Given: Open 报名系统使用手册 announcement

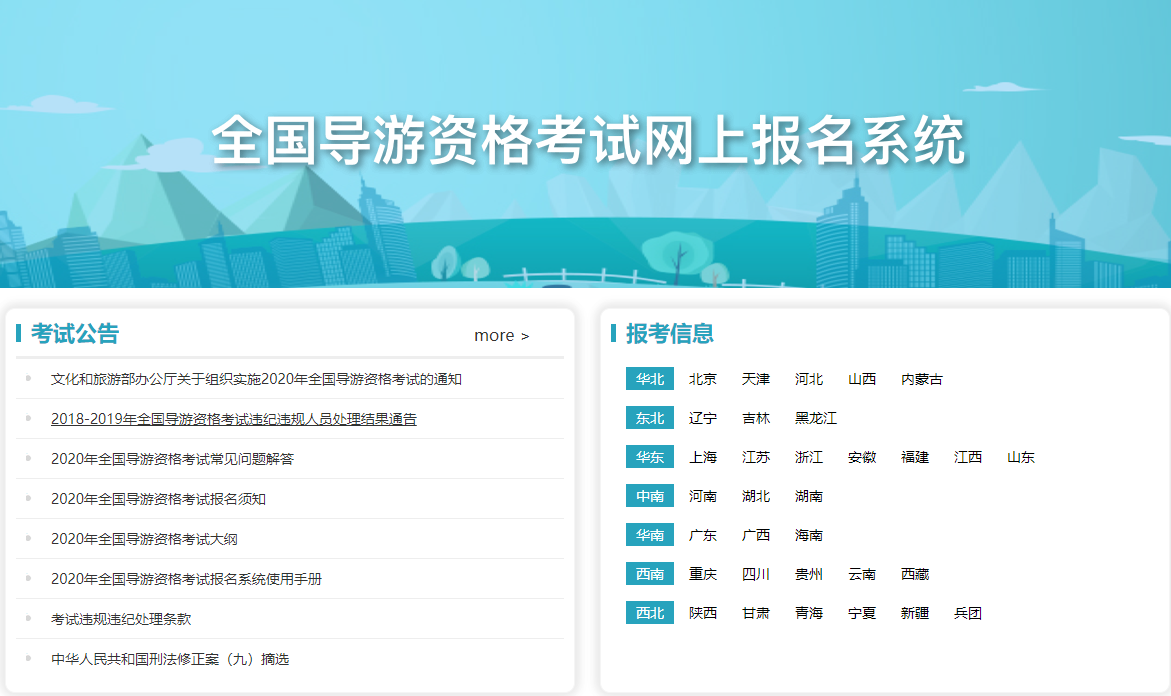Looking at the screenshot, I should pos(187,579).
